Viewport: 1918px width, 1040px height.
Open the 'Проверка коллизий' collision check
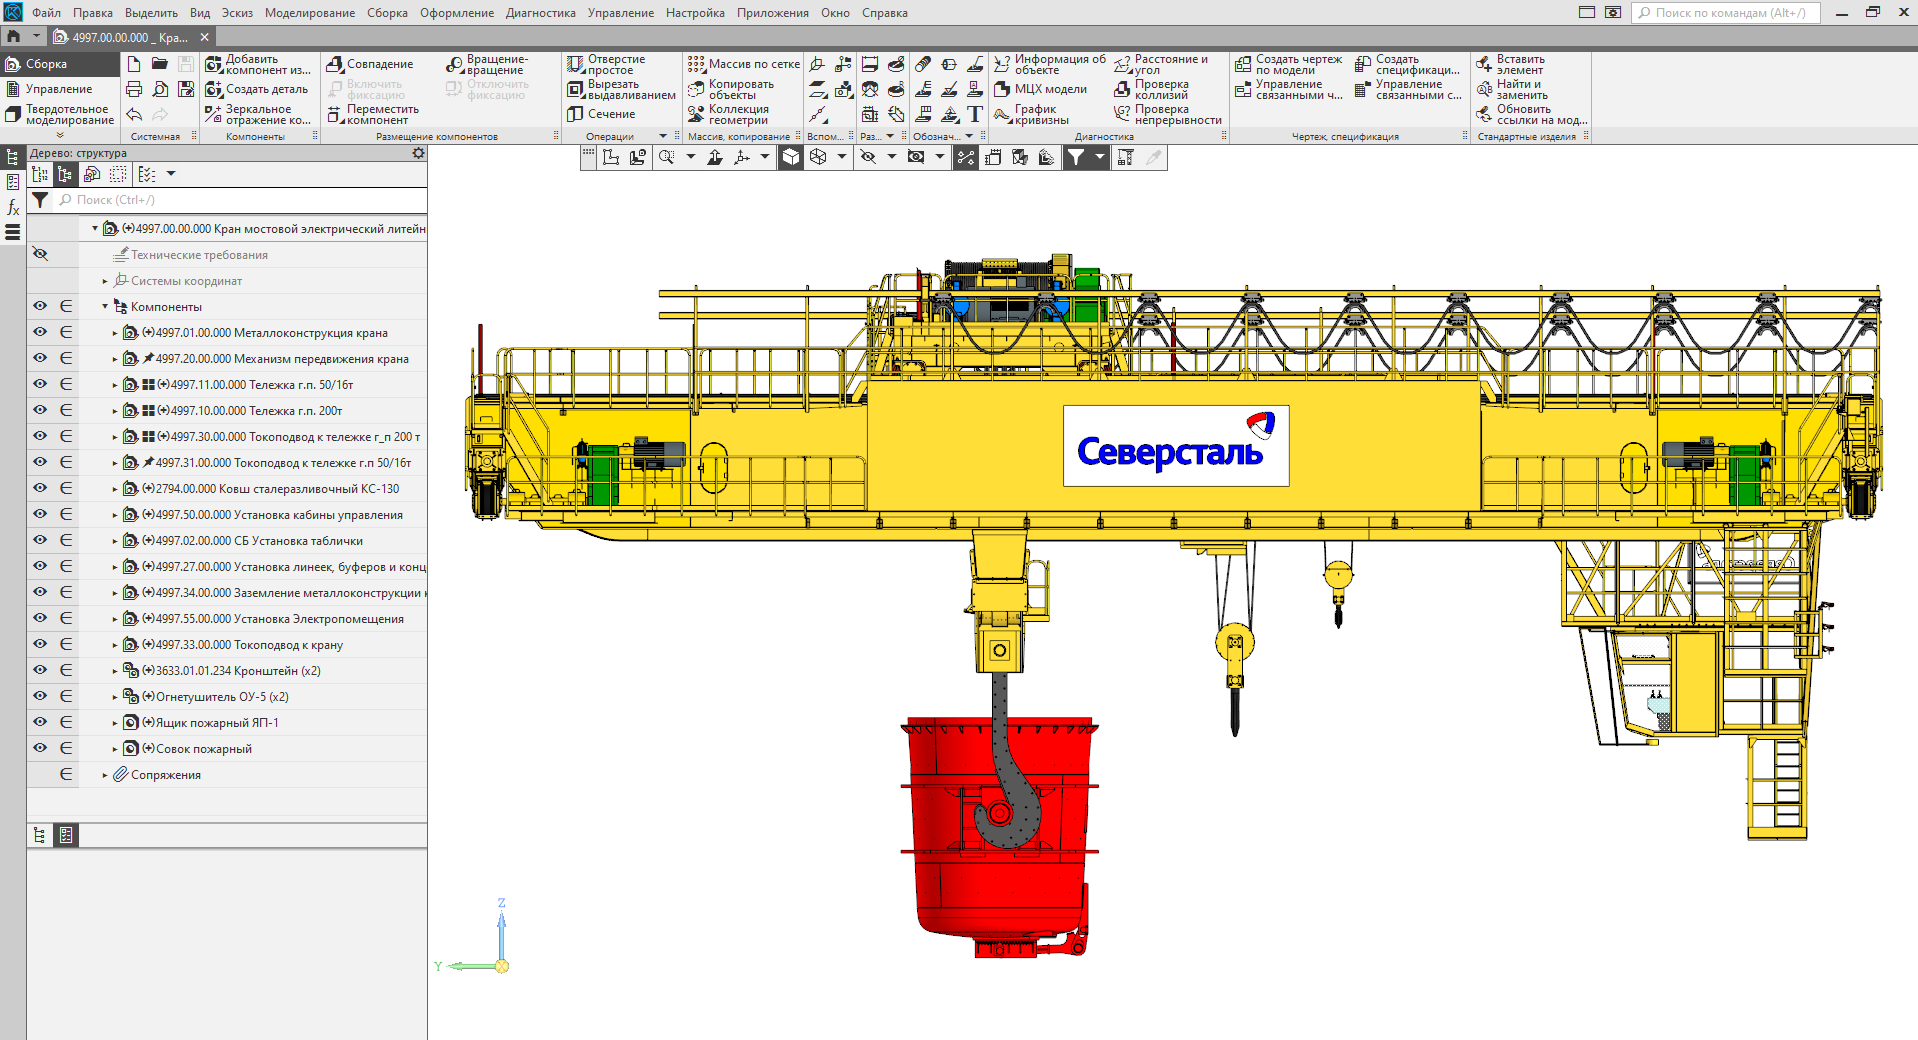pos(1123,90)
